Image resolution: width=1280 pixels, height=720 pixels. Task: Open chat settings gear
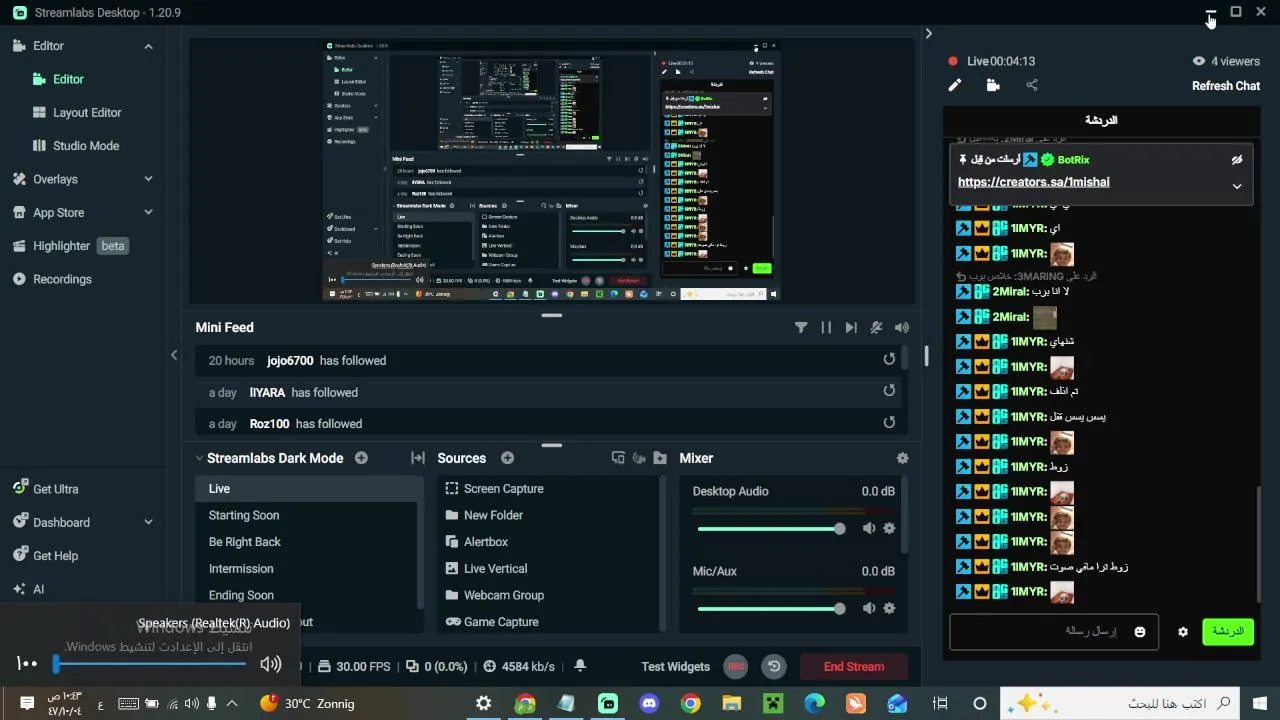point(1183,632)
